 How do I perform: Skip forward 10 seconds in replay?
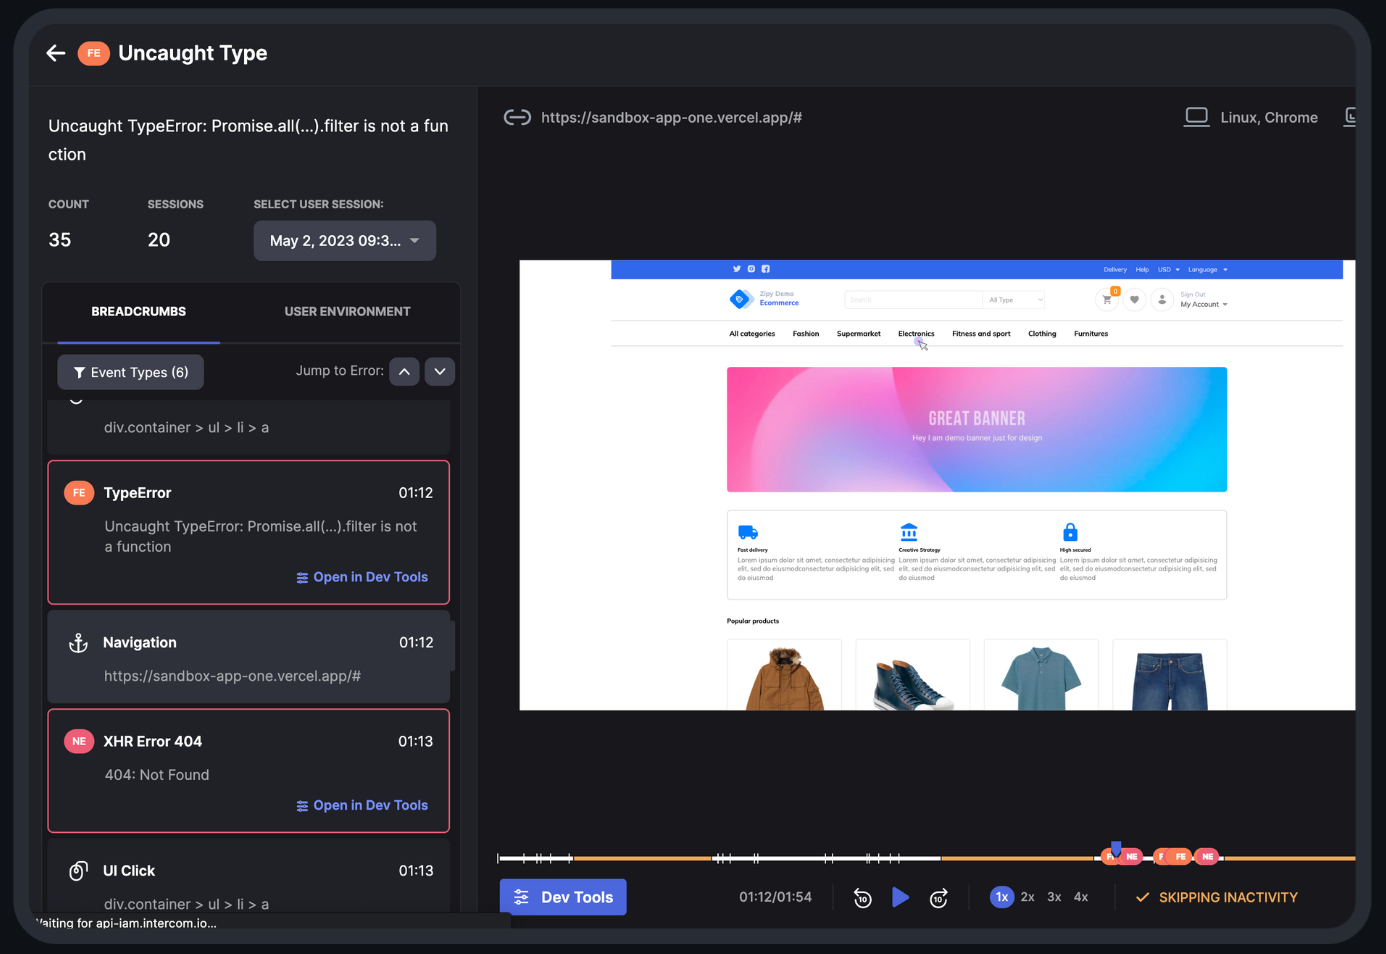(x=938, y=898)
